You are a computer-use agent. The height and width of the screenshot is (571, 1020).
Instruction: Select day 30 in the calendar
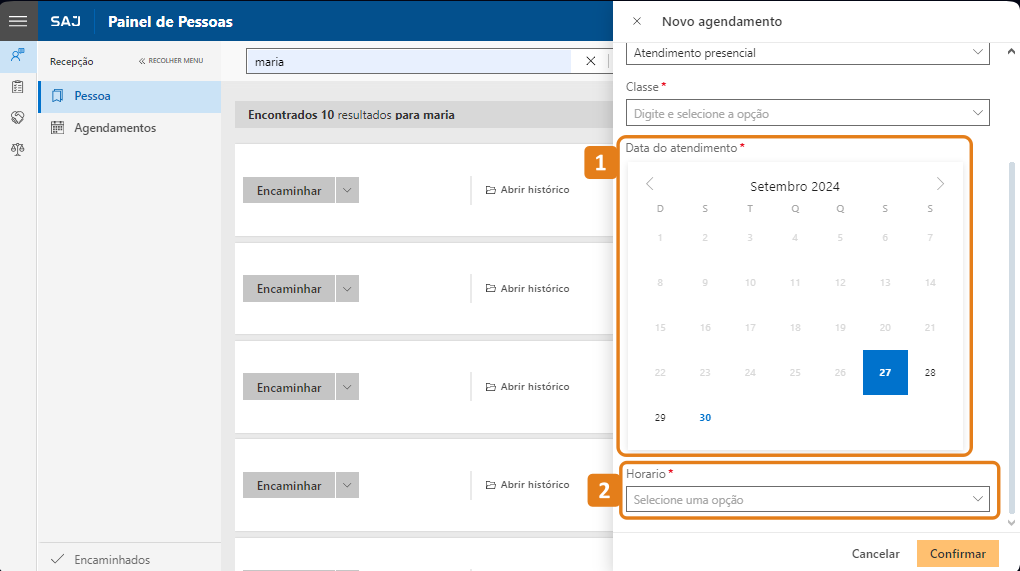[x=705, y=418]
